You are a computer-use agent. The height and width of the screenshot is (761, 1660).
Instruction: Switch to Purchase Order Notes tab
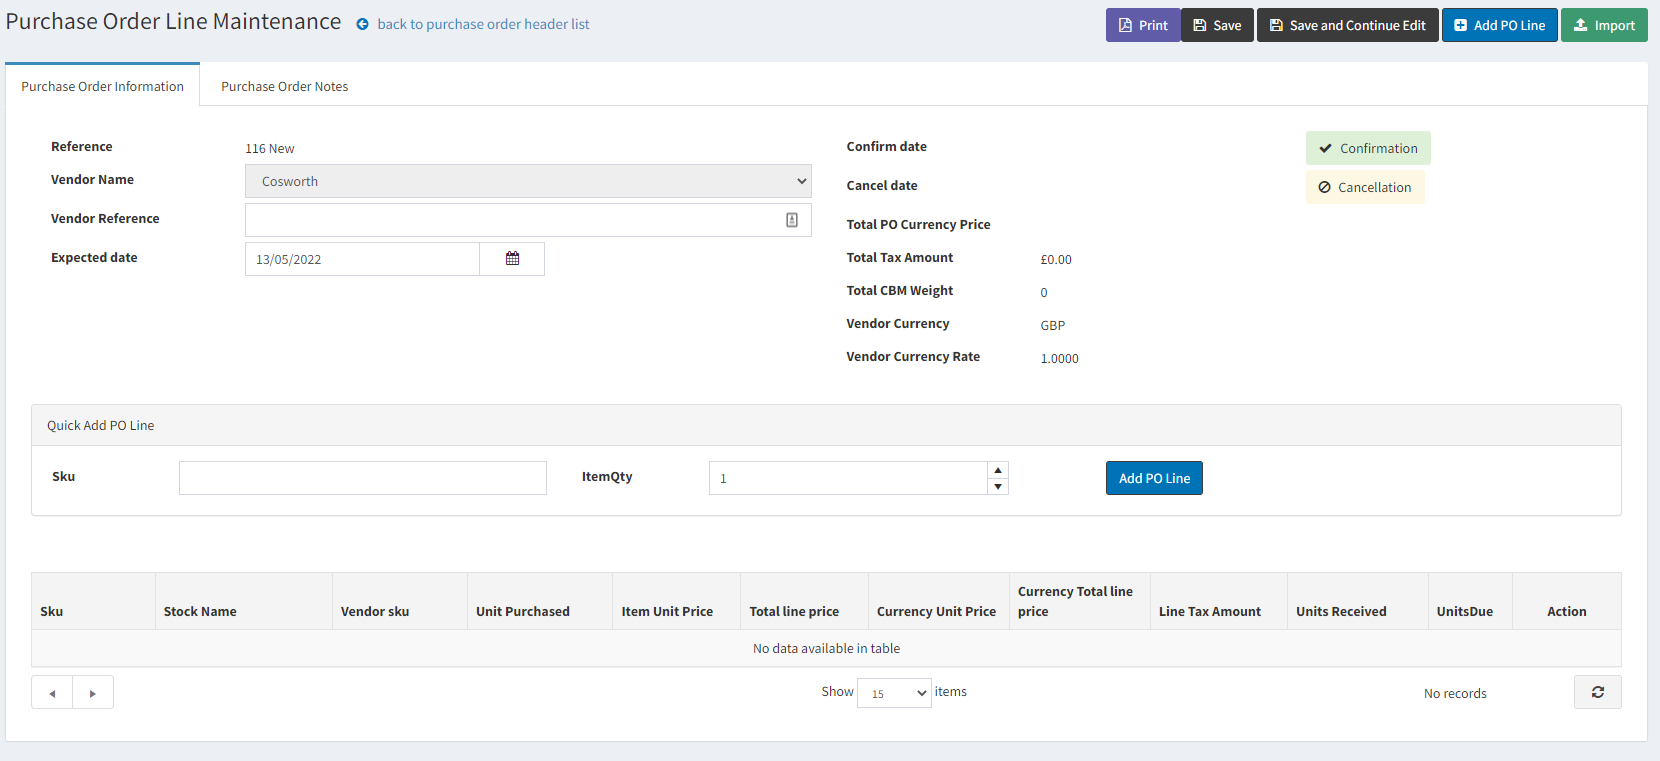click(284, 86)
